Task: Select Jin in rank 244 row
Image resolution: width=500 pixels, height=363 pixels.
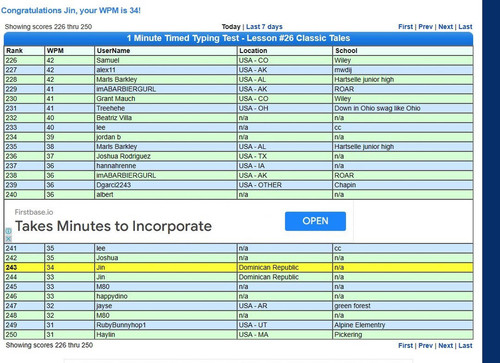Action: (101, 277)
